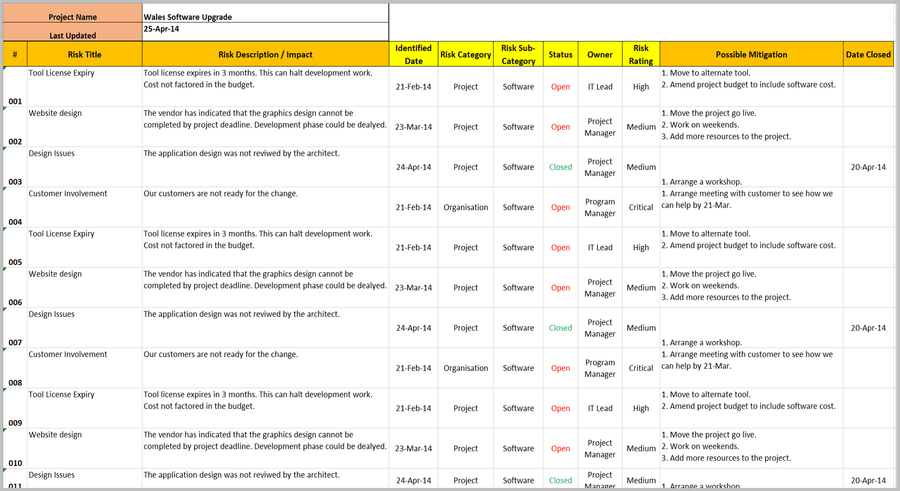Select the "Critical" rating in row 004

click(x=641, y=207)
